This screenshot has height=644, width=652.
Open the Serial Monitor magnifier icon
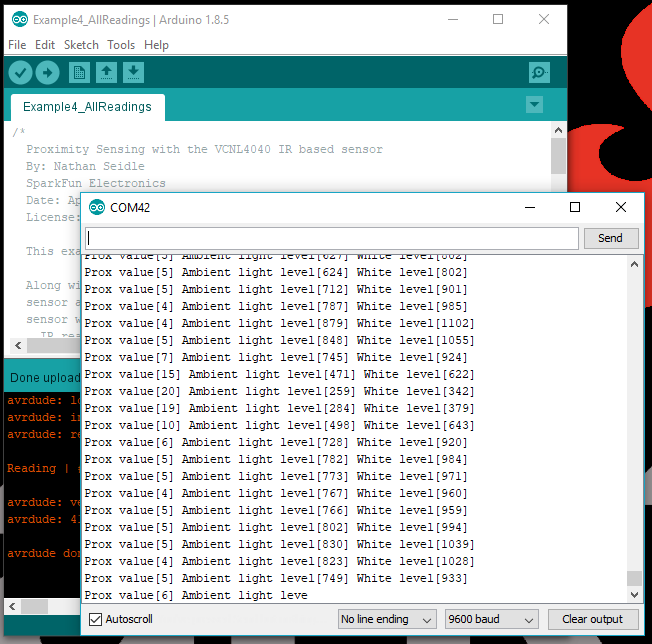pos(539,73)
